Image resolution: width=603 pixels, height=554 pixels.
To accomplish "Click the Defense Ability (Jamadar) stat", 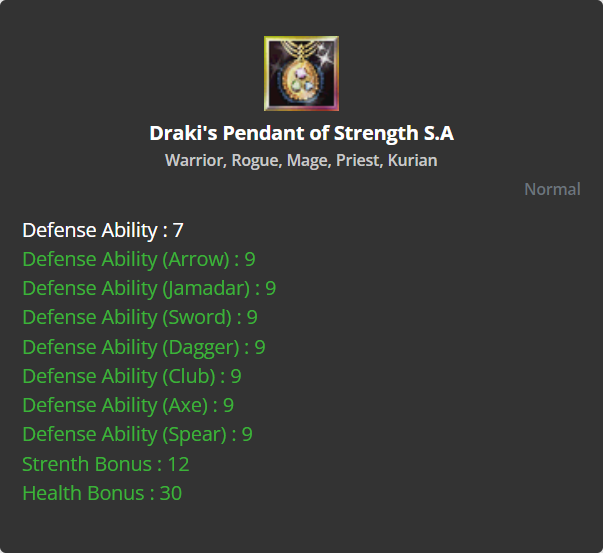I will click(x=149, y=288).
